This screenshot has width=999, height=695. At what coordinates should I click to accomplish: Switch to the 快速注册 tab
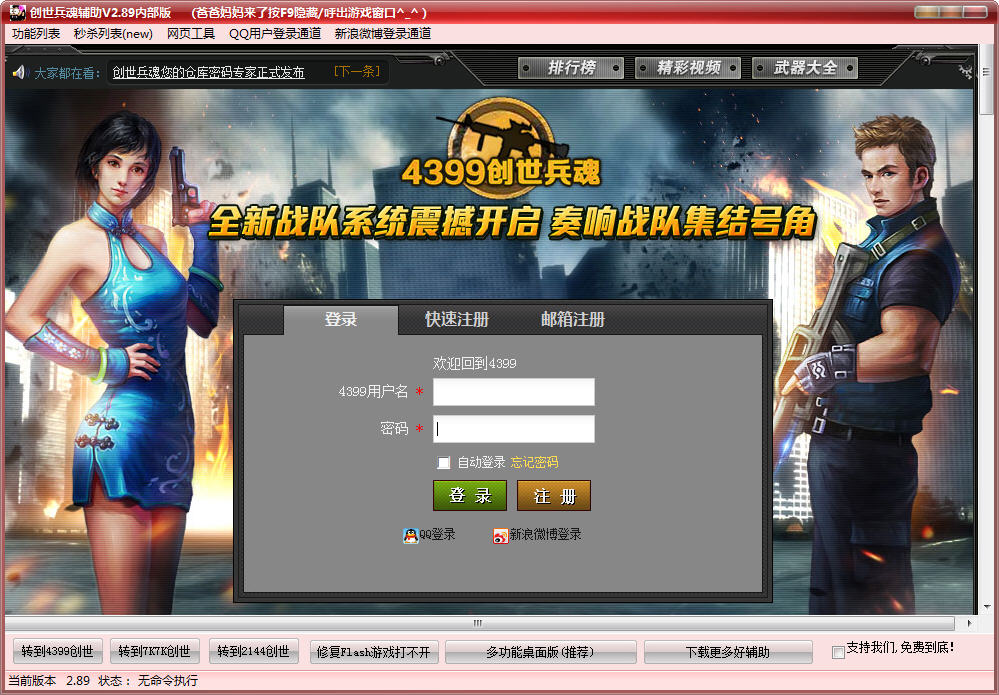[457, 319]
